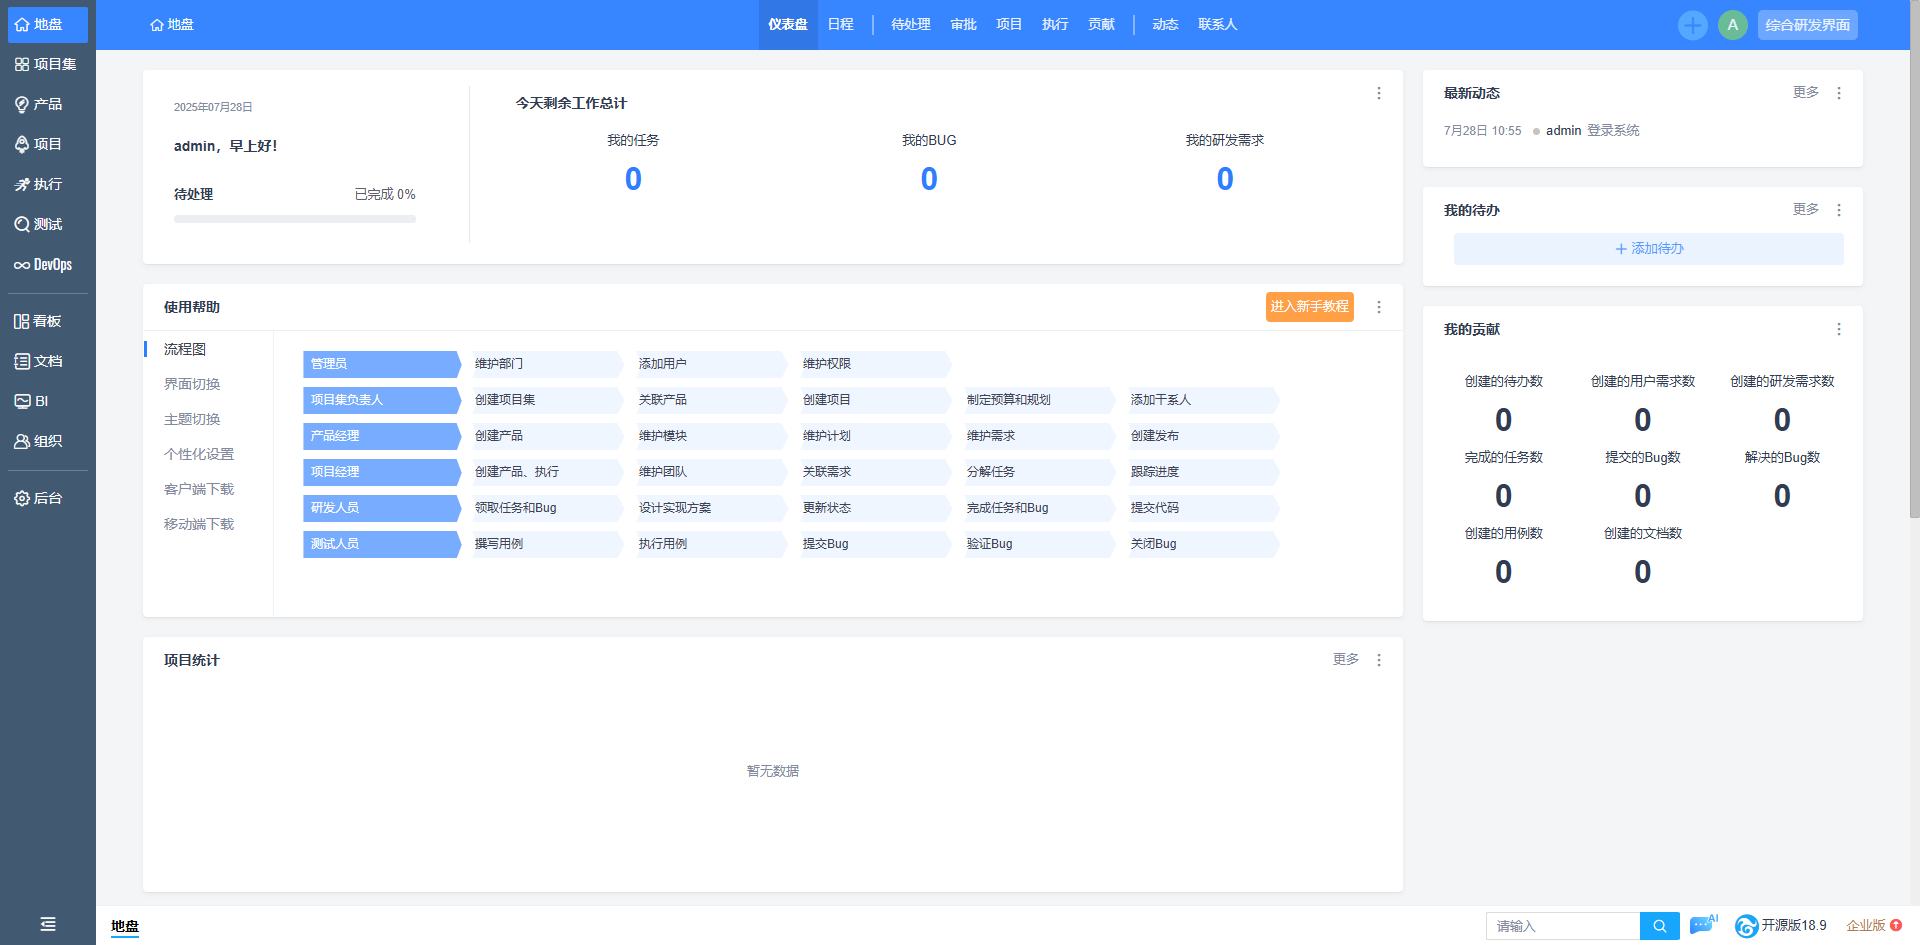Open the admin avatar menu
Screen dimensions: 1920x945
click(1732, 25)
